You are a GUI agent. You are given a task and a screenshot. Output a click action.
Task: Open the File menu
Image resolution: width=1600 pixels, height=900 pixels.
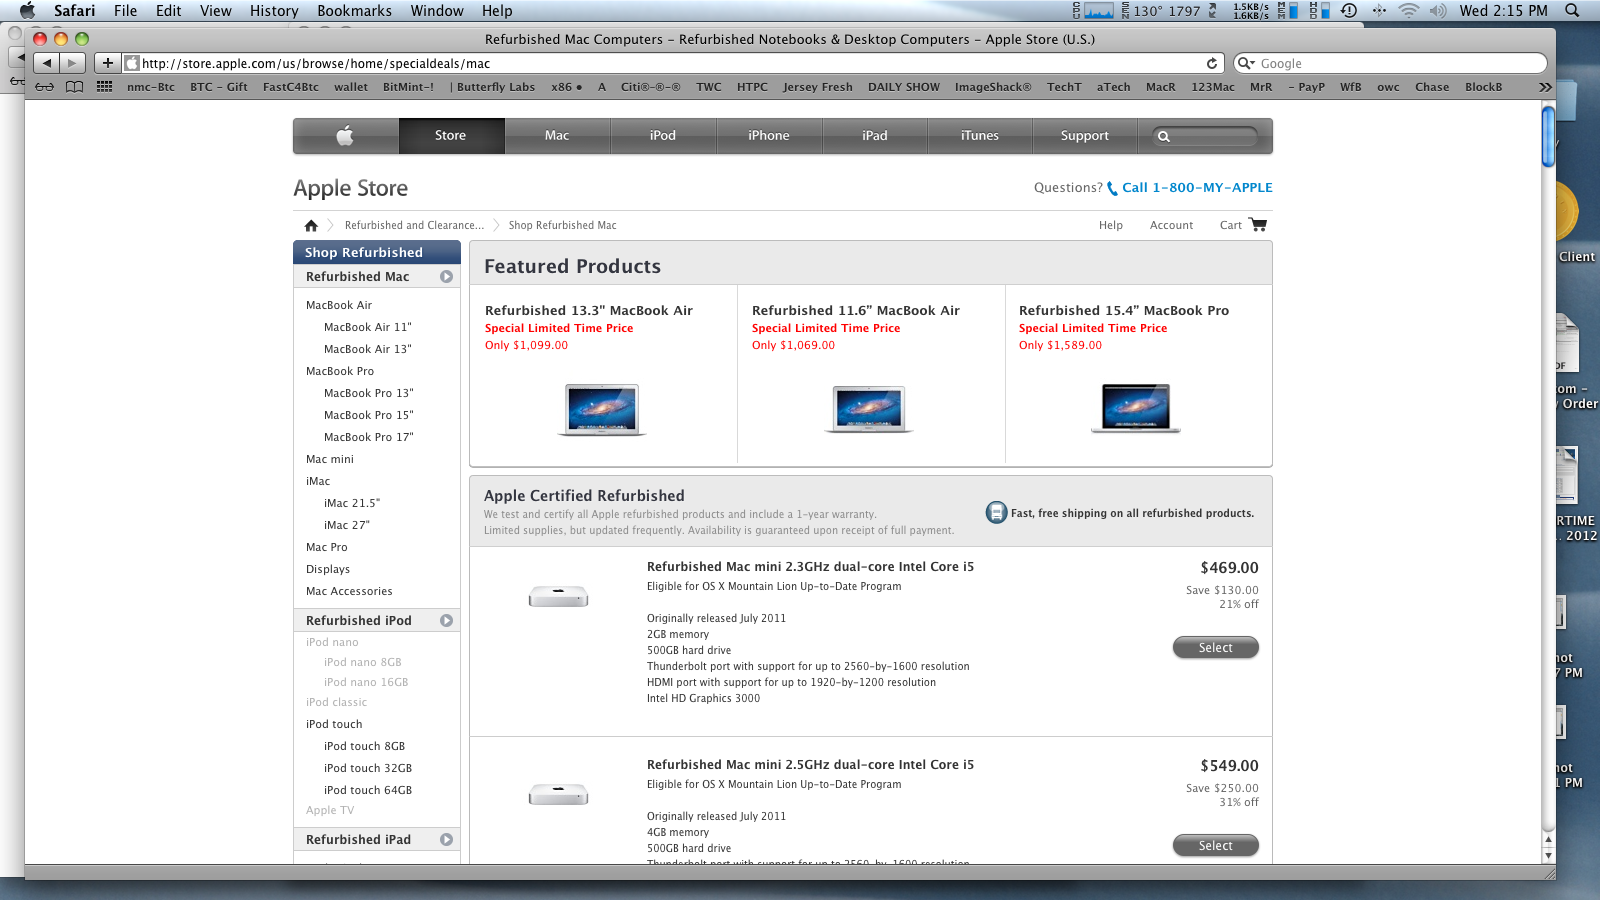coord(125,11)
